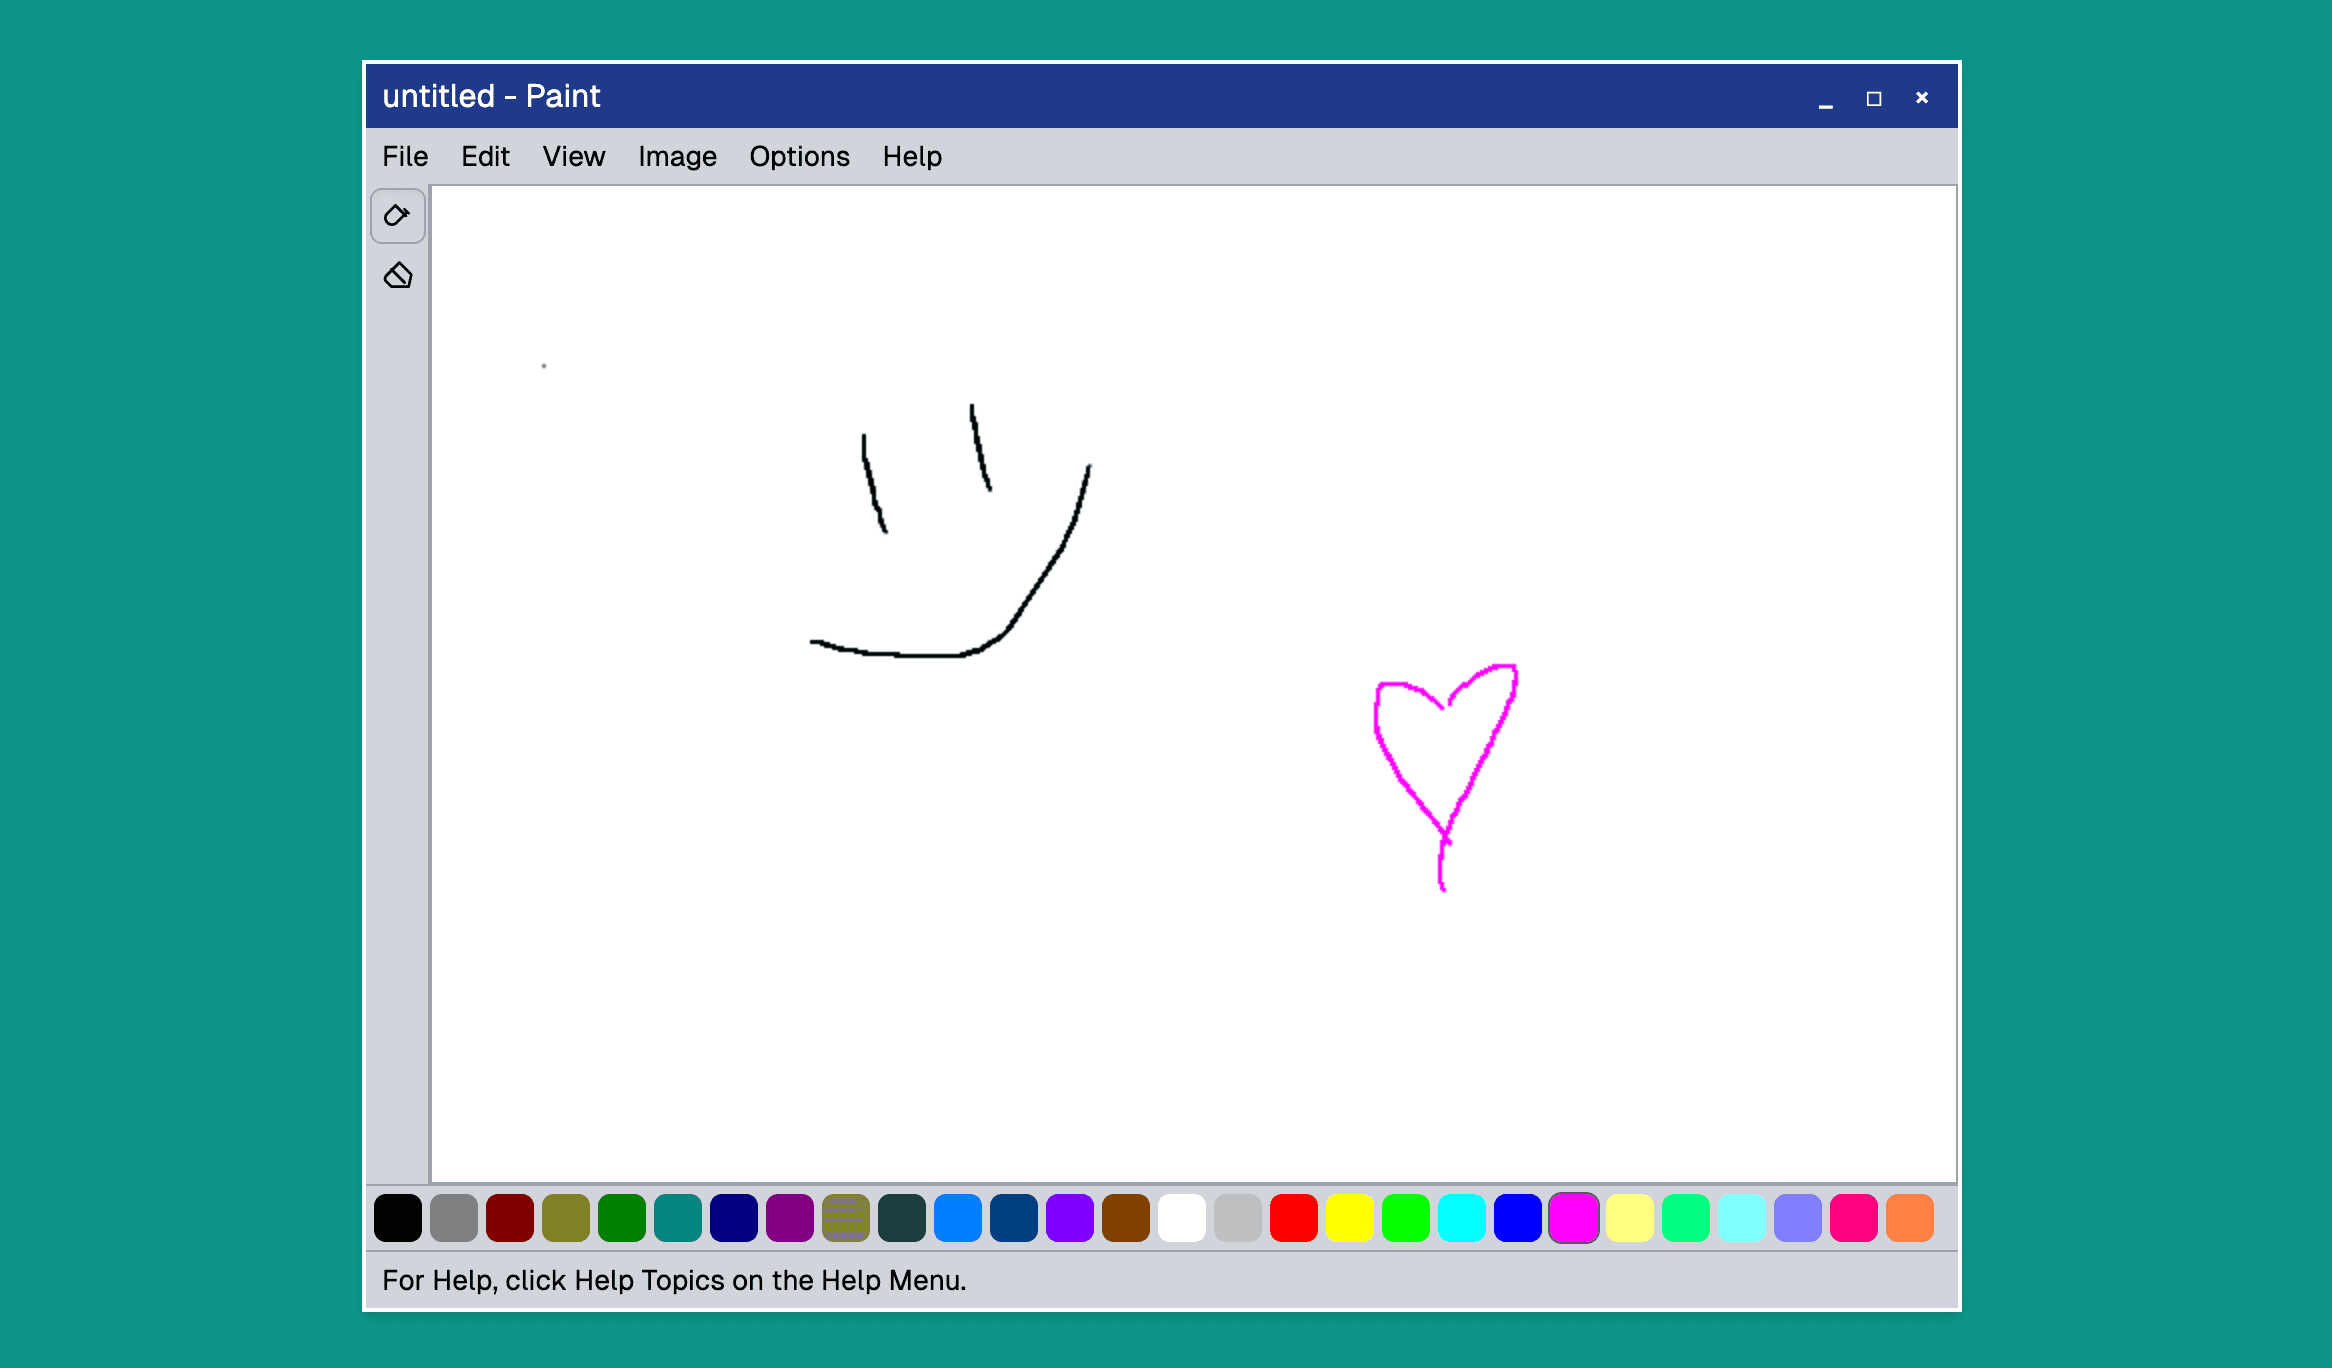The image size is (2332, 1368).
Task: Close the Paint window
Action: (1921, 98)
